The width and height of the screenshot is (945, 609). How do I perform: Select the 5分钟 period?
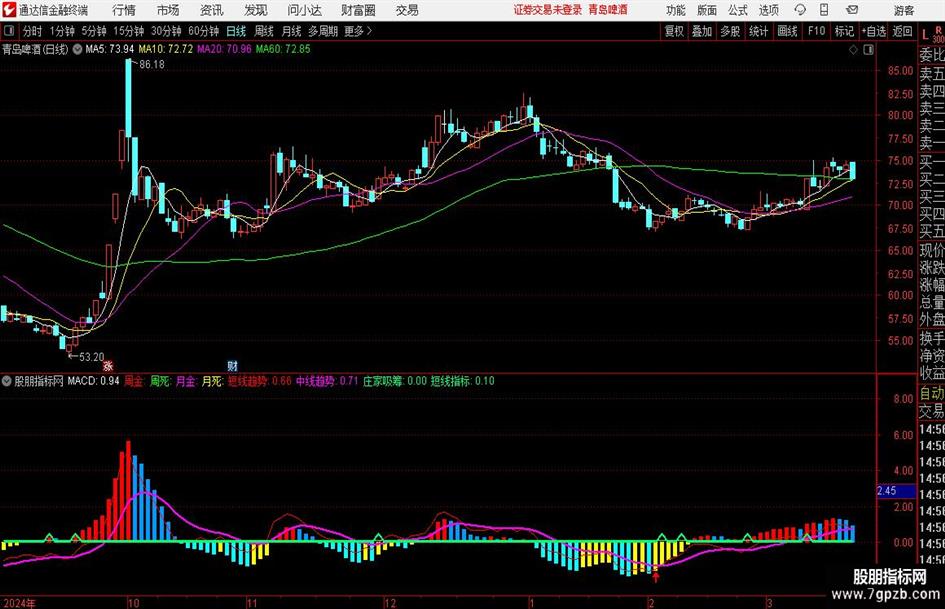(94, 31)
